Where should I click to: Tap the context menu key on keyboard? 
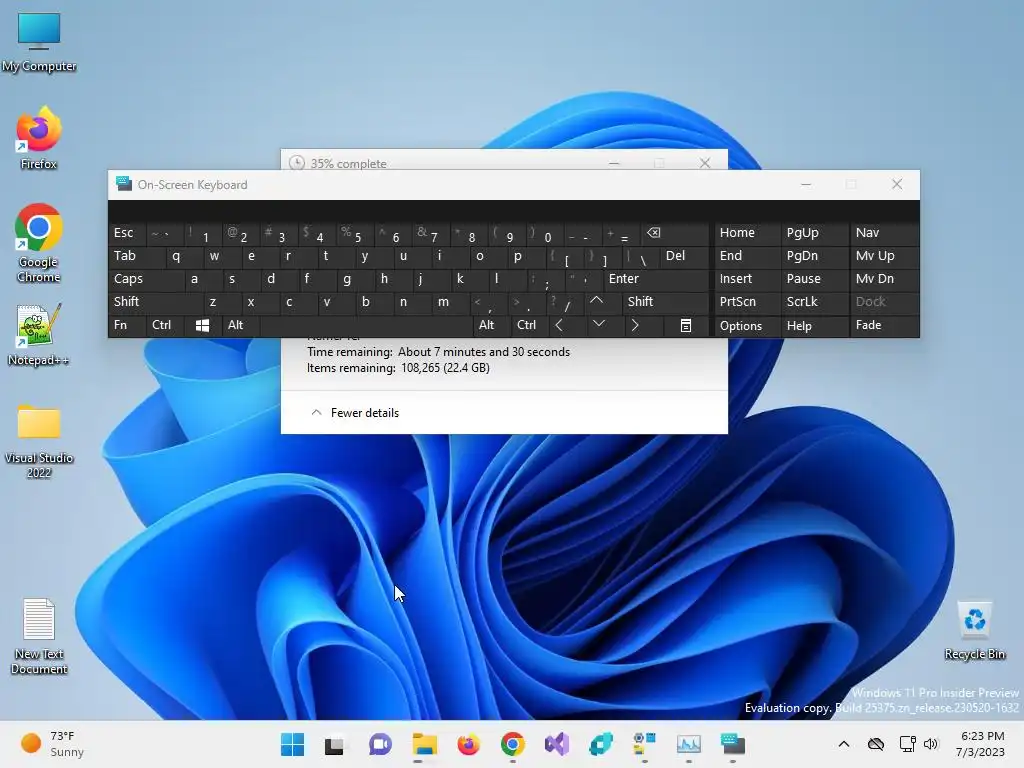(686, 325)
